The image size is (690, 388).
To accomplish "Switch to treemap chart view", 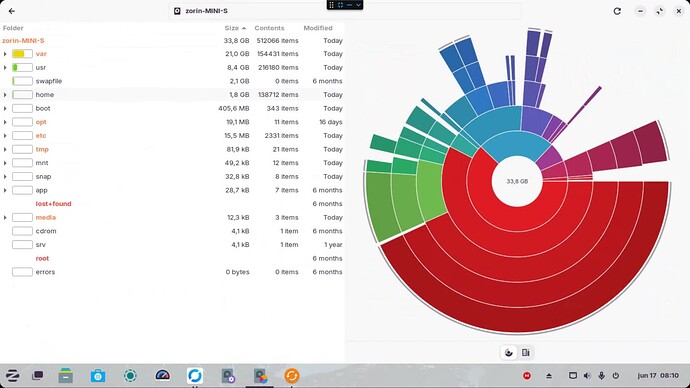I will [x=526, y=352].
